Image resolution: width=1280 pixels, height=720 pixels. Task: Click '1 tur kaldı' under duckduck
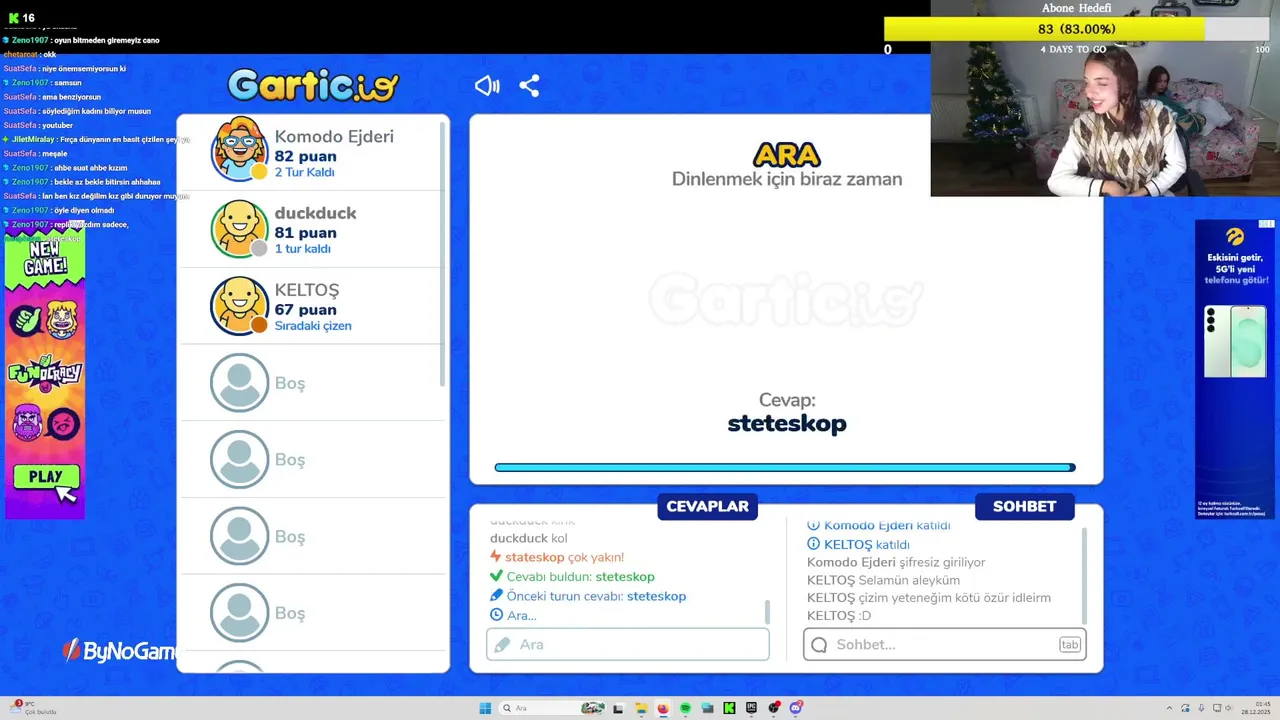(x=302, y=249)
